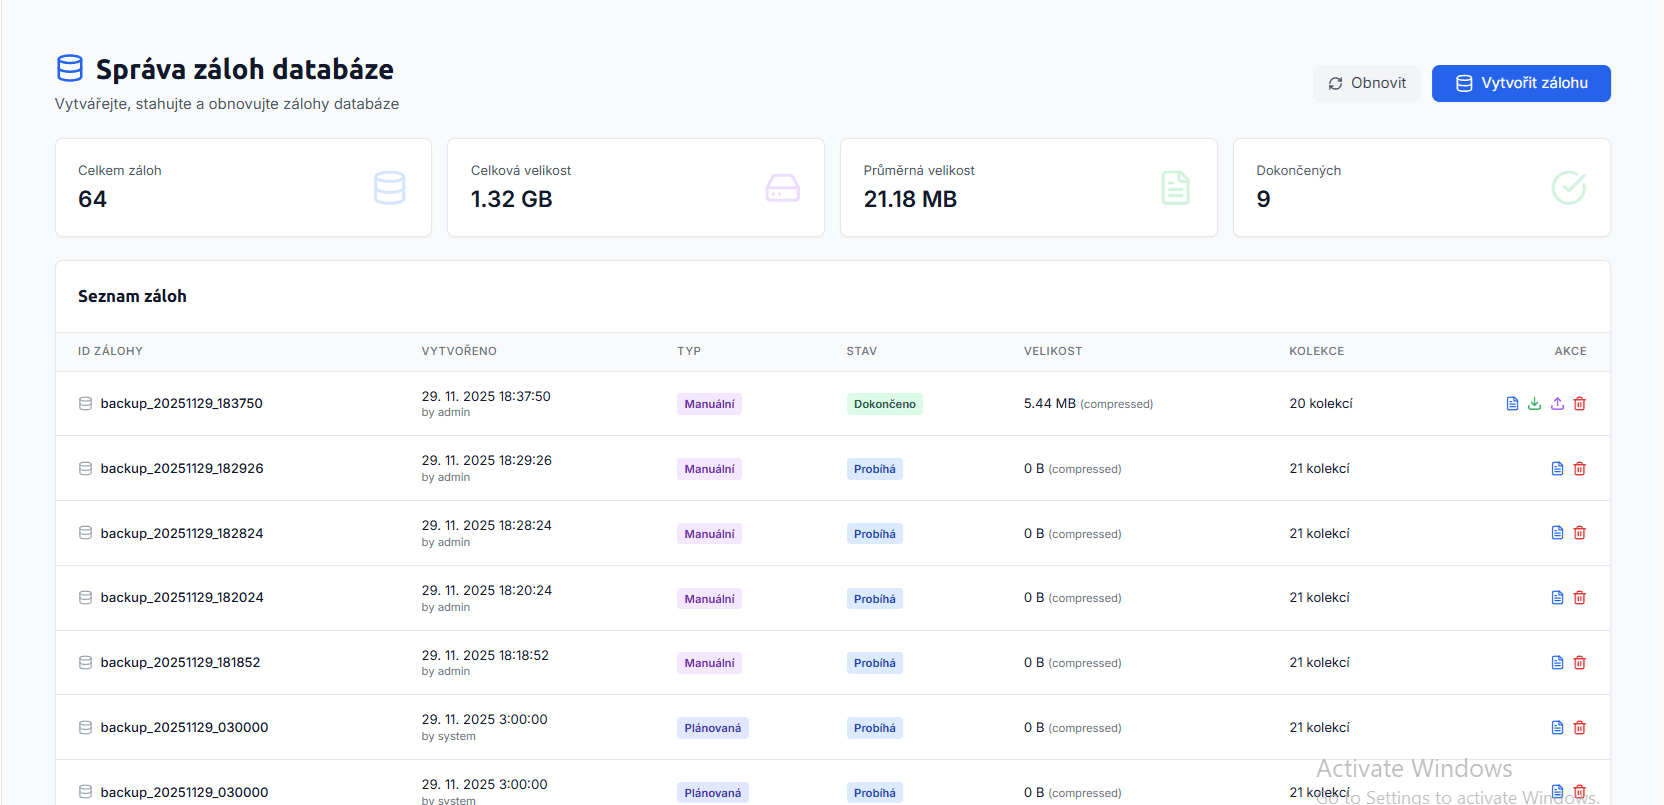
Task: Delete backup_20251129_182926 with trash icon
Action: click(x=1580, y=469)
